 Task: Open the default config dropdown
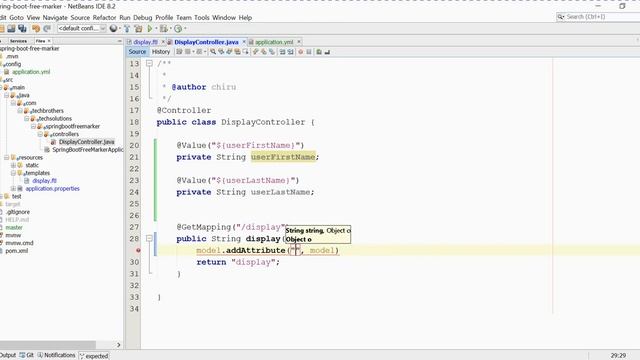[82, 29]
